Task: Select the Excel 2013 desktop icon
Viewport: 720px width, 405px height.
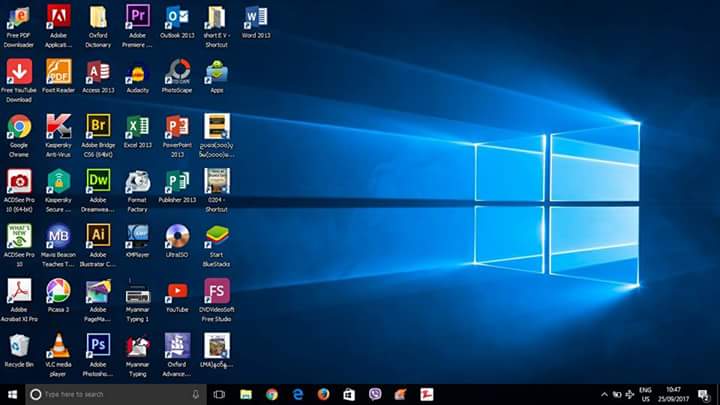Action: click(x=137, y=131)
